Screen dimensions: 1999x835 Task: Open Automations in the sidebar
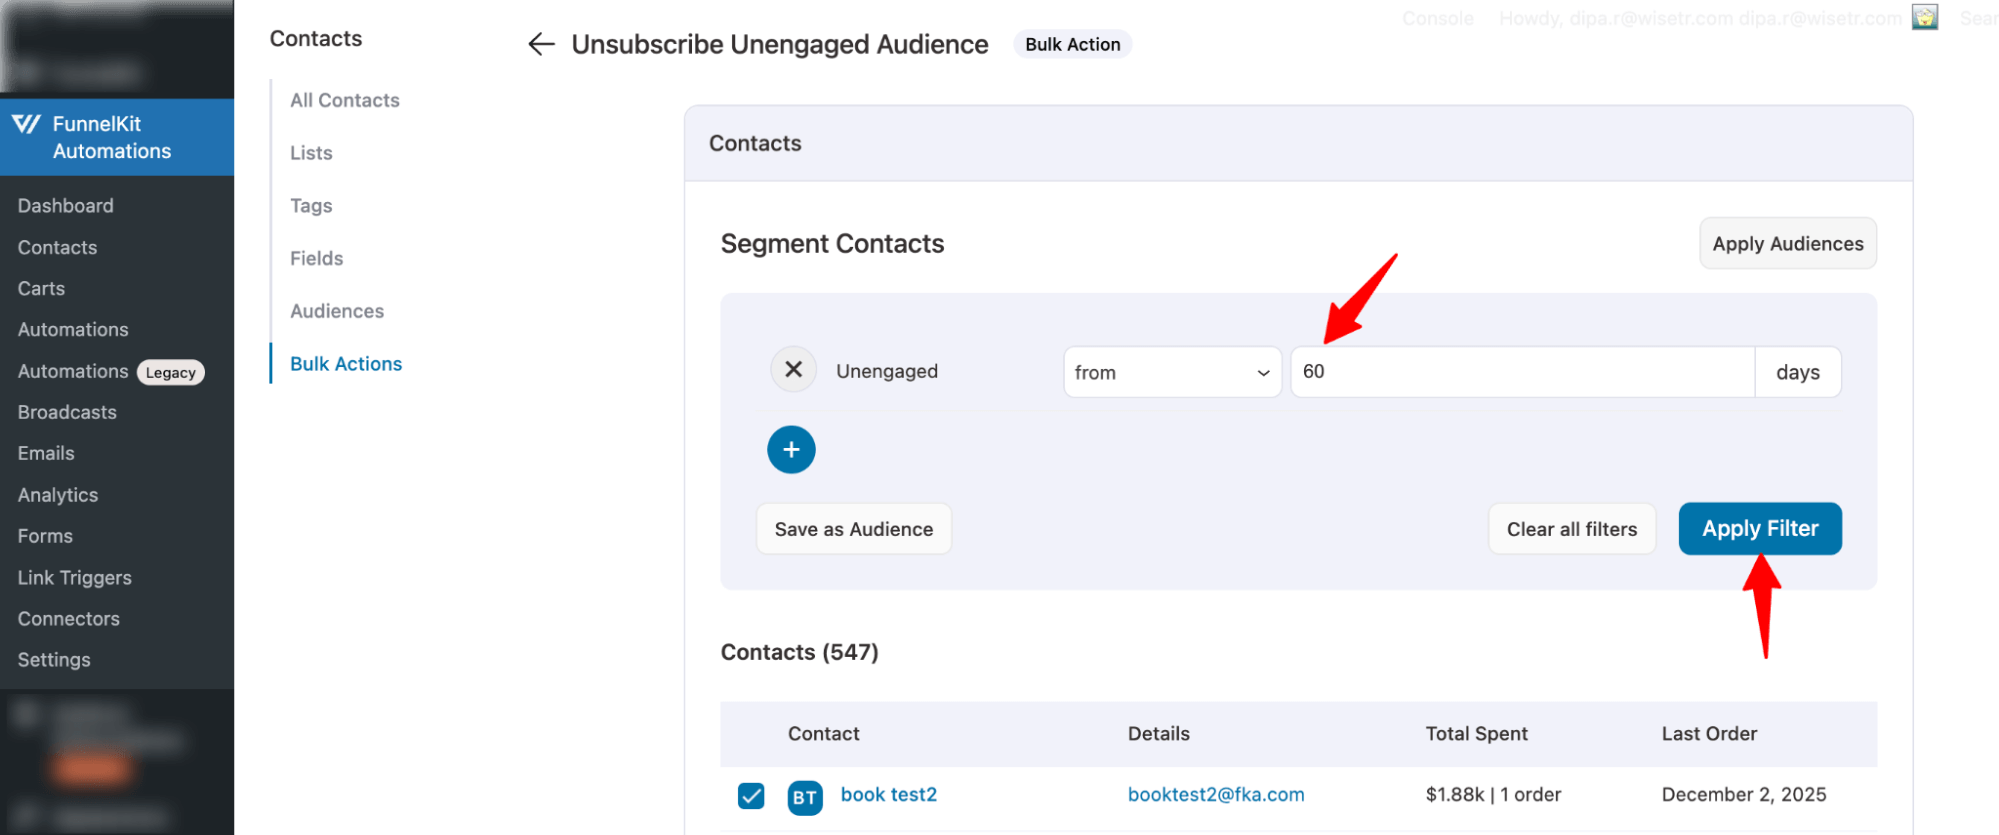(x=73, y=329)
